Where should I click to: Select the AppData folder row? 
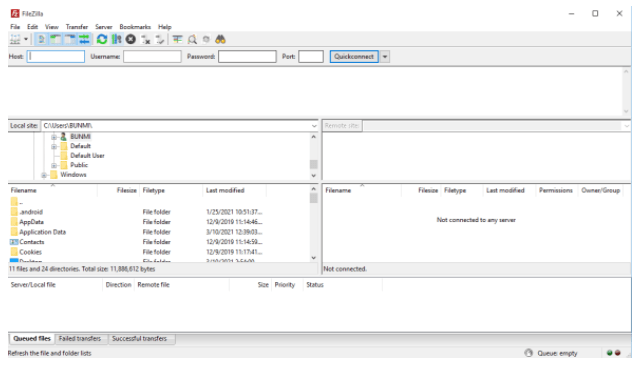pyautogui.click(x=159, y=222)
